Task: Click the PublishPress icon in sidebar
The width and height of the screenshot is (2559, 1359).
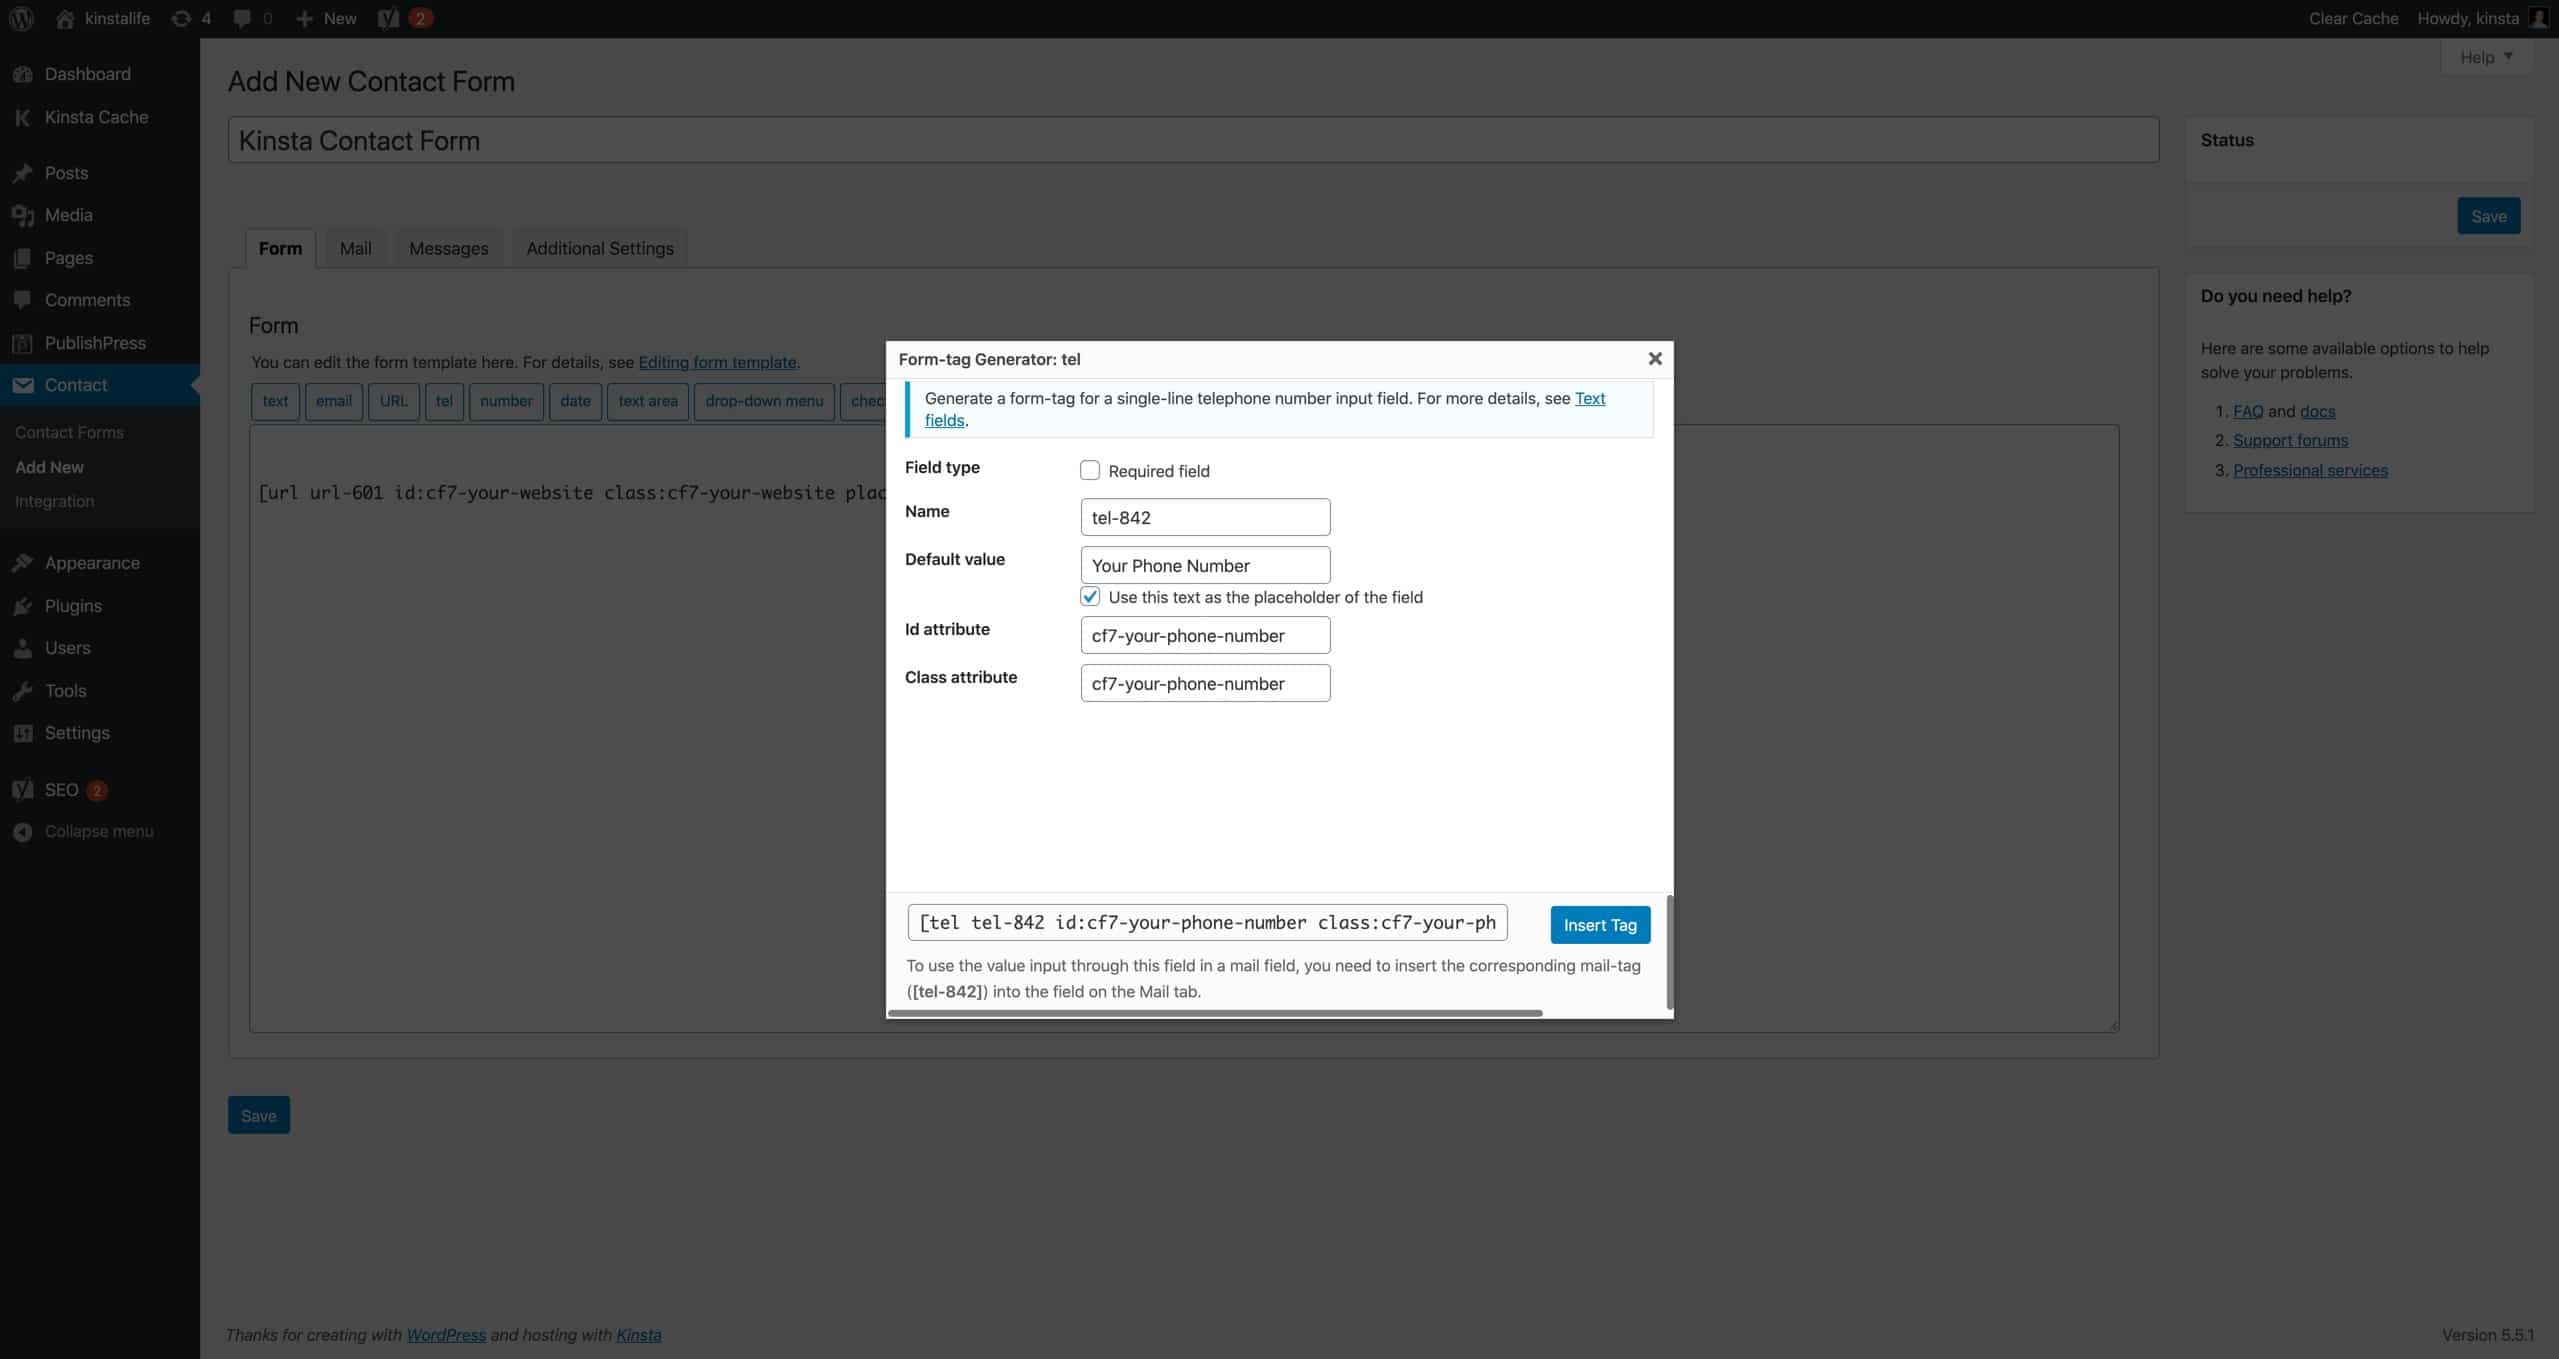Action: (x=24, y=342)
